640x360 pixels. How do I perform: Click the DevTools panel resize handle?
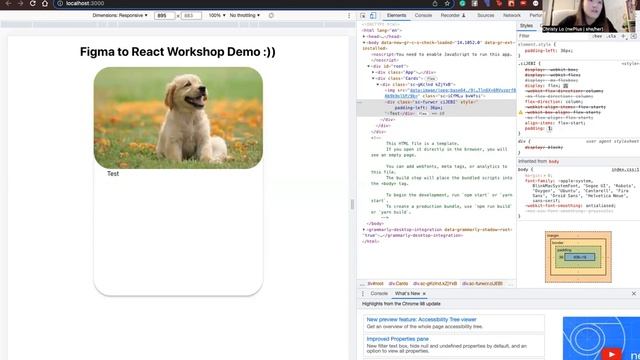pyautogui.click(x=352, y=204)
